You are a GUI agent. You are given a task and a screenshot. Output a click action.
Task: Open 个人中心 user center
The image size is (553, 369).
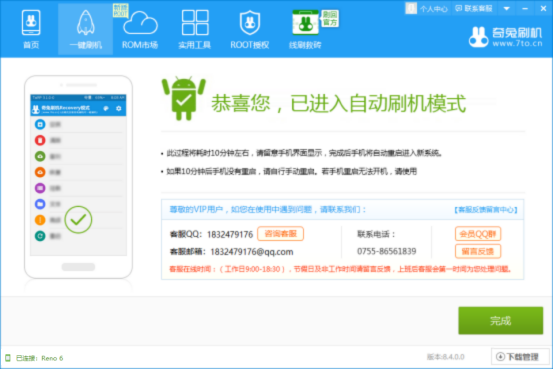(x=427, y=9)
